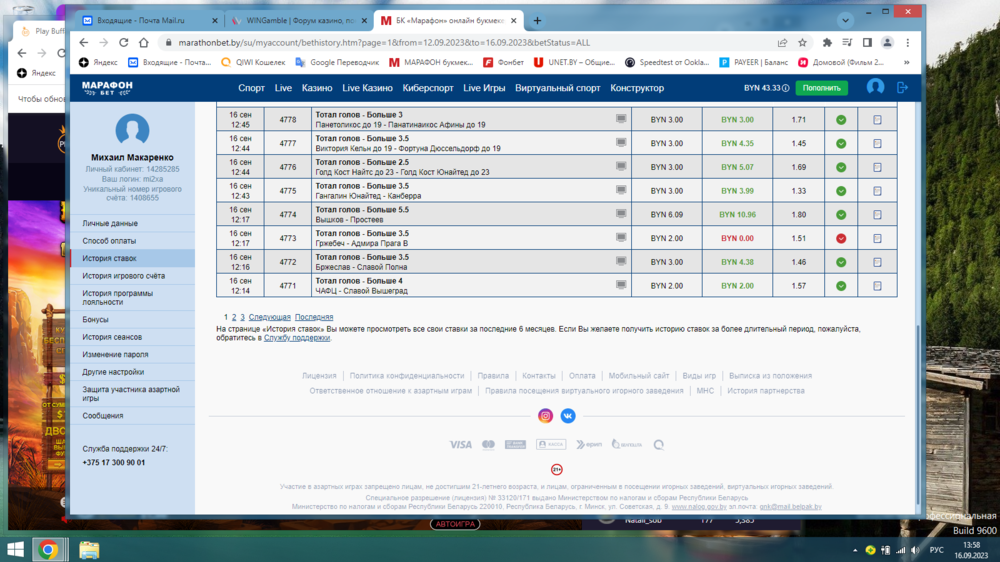Open bet details icon for bet 4771
Image resolution: width=1000 pixels, height=562 pixels.
pyautogui.click(x=877, y=286)
